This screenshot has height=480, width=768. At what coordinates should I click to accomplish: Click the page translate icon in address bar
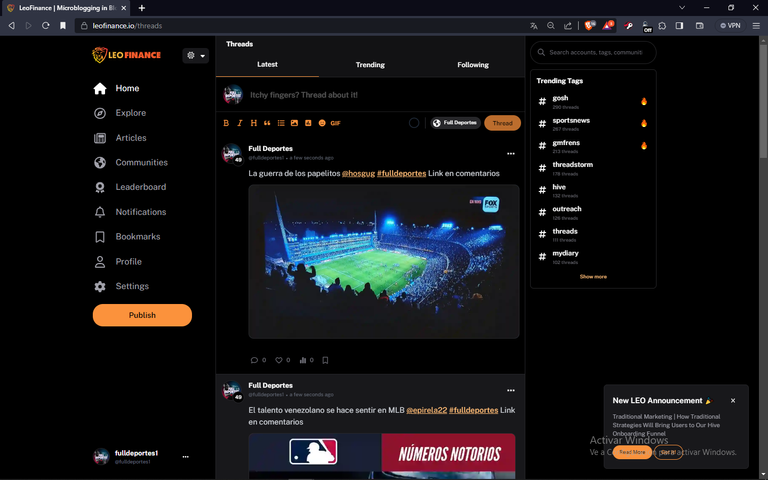pos(534,26)
